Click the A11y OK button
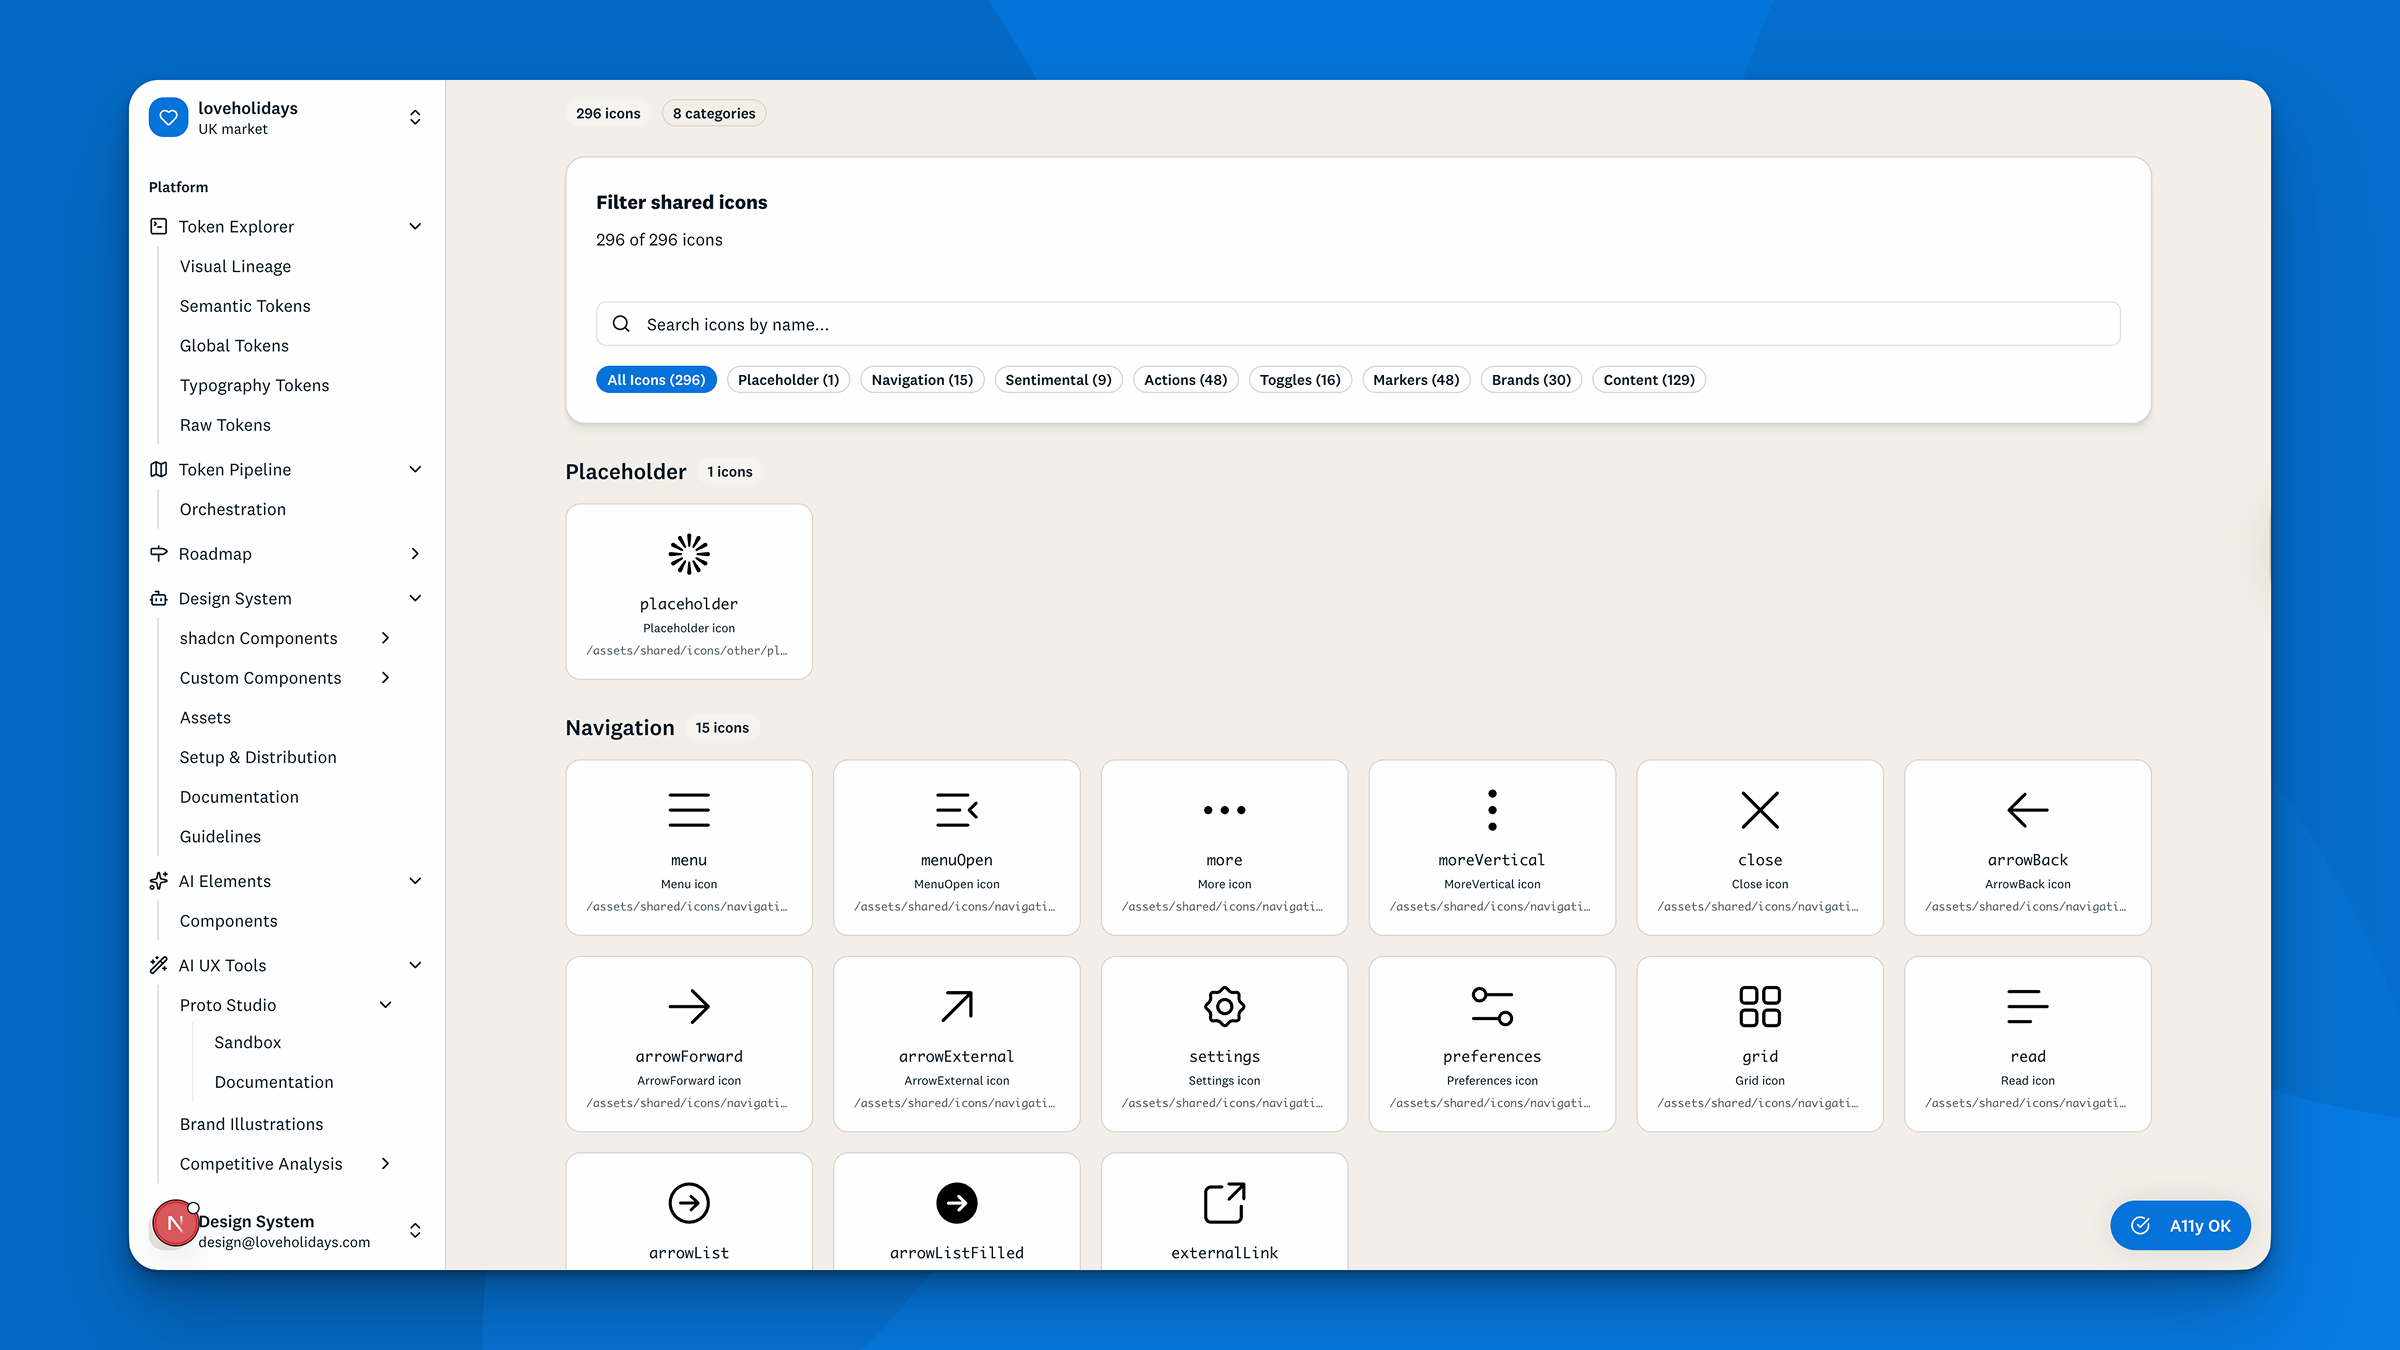Screen dimensions: 2400x1350 pyautogui.click(x=2180, y=1225)
